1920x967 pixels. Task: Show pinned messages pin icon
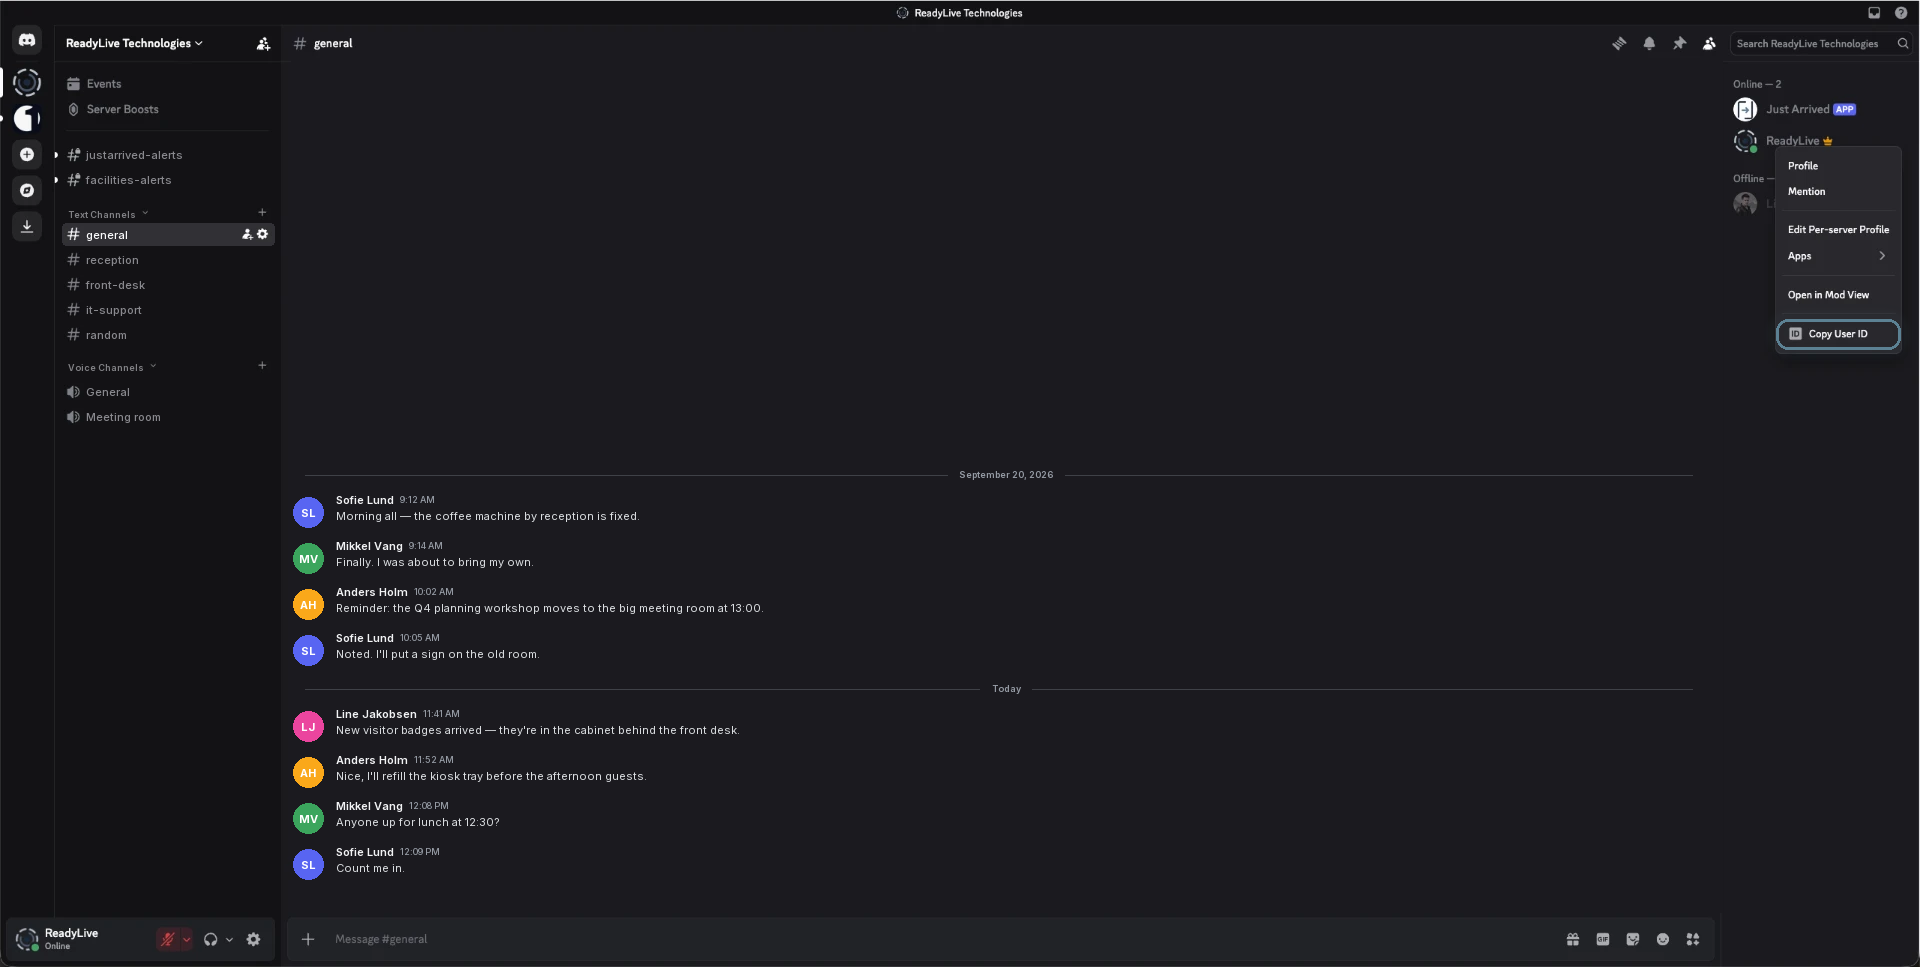(1679, 43)
